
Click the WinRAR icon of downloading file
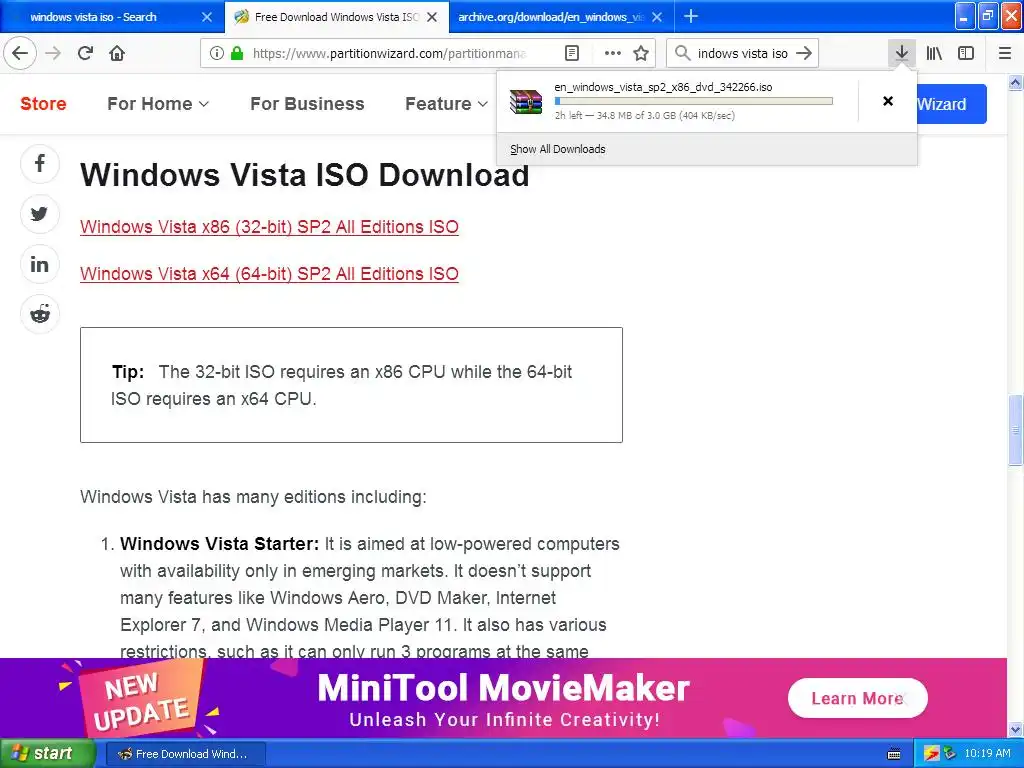coord(526,102)
